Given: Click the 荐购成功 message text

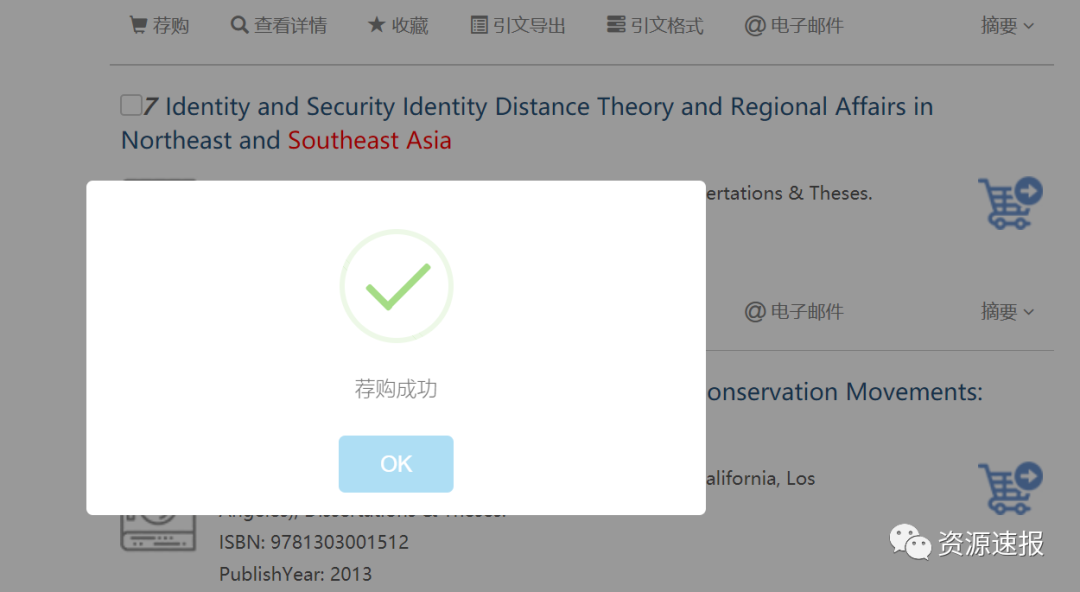Looking at the screenshot, I should [x=396, y=389].
